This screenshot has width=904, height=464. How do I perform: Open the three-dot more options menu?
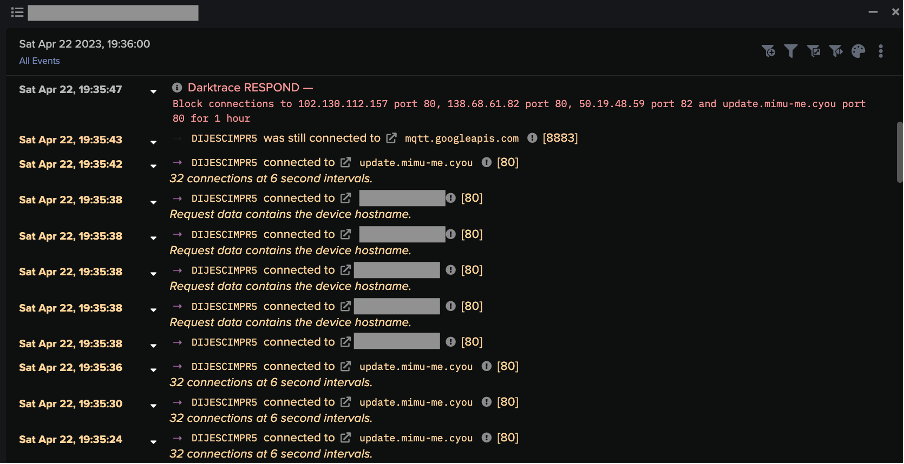click(x=881, y=51)
